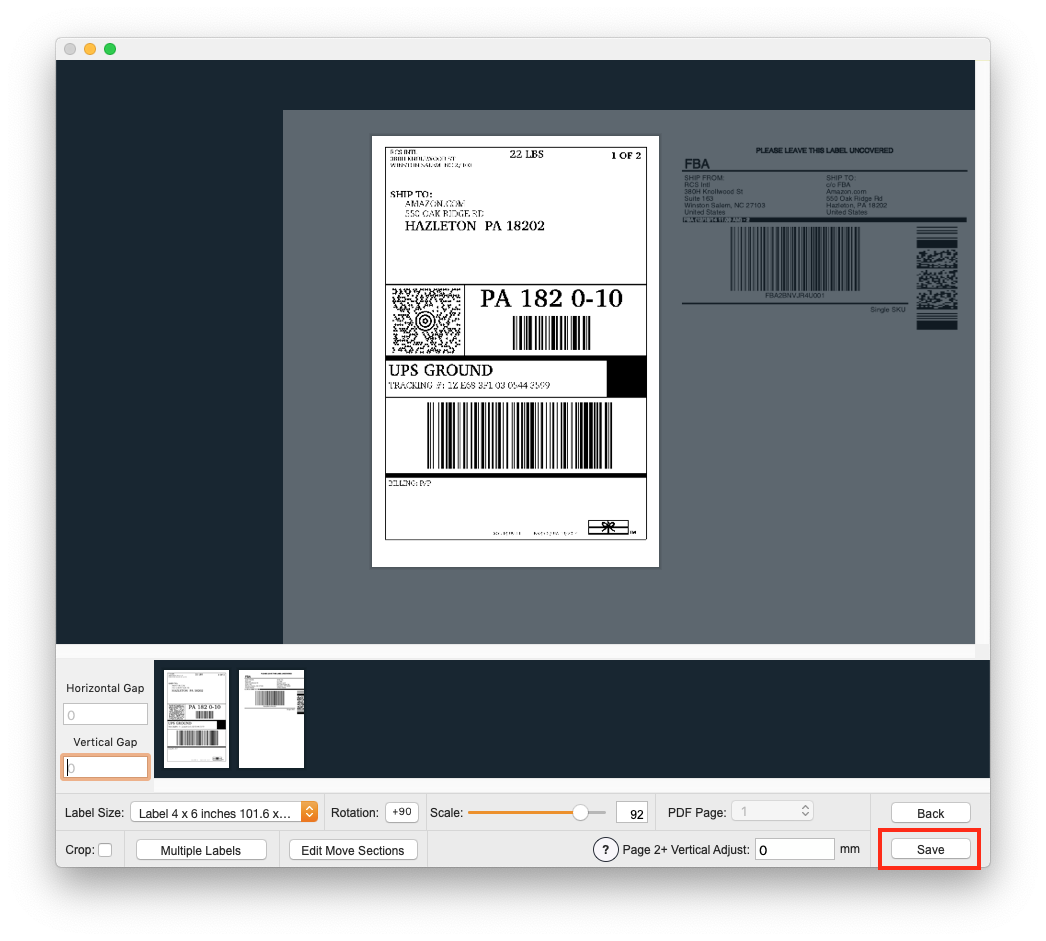Adjust the Scale slider handle
The image size is (1046, 941).
580,812
